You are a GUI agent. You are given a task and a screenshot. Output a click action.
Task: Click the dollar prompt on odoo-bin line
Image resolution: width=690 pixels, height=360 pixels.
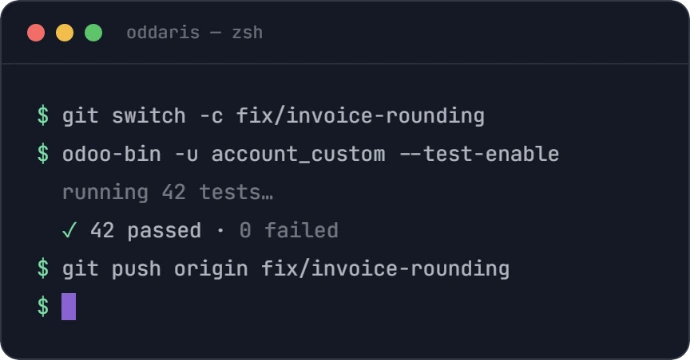point(43,154)
